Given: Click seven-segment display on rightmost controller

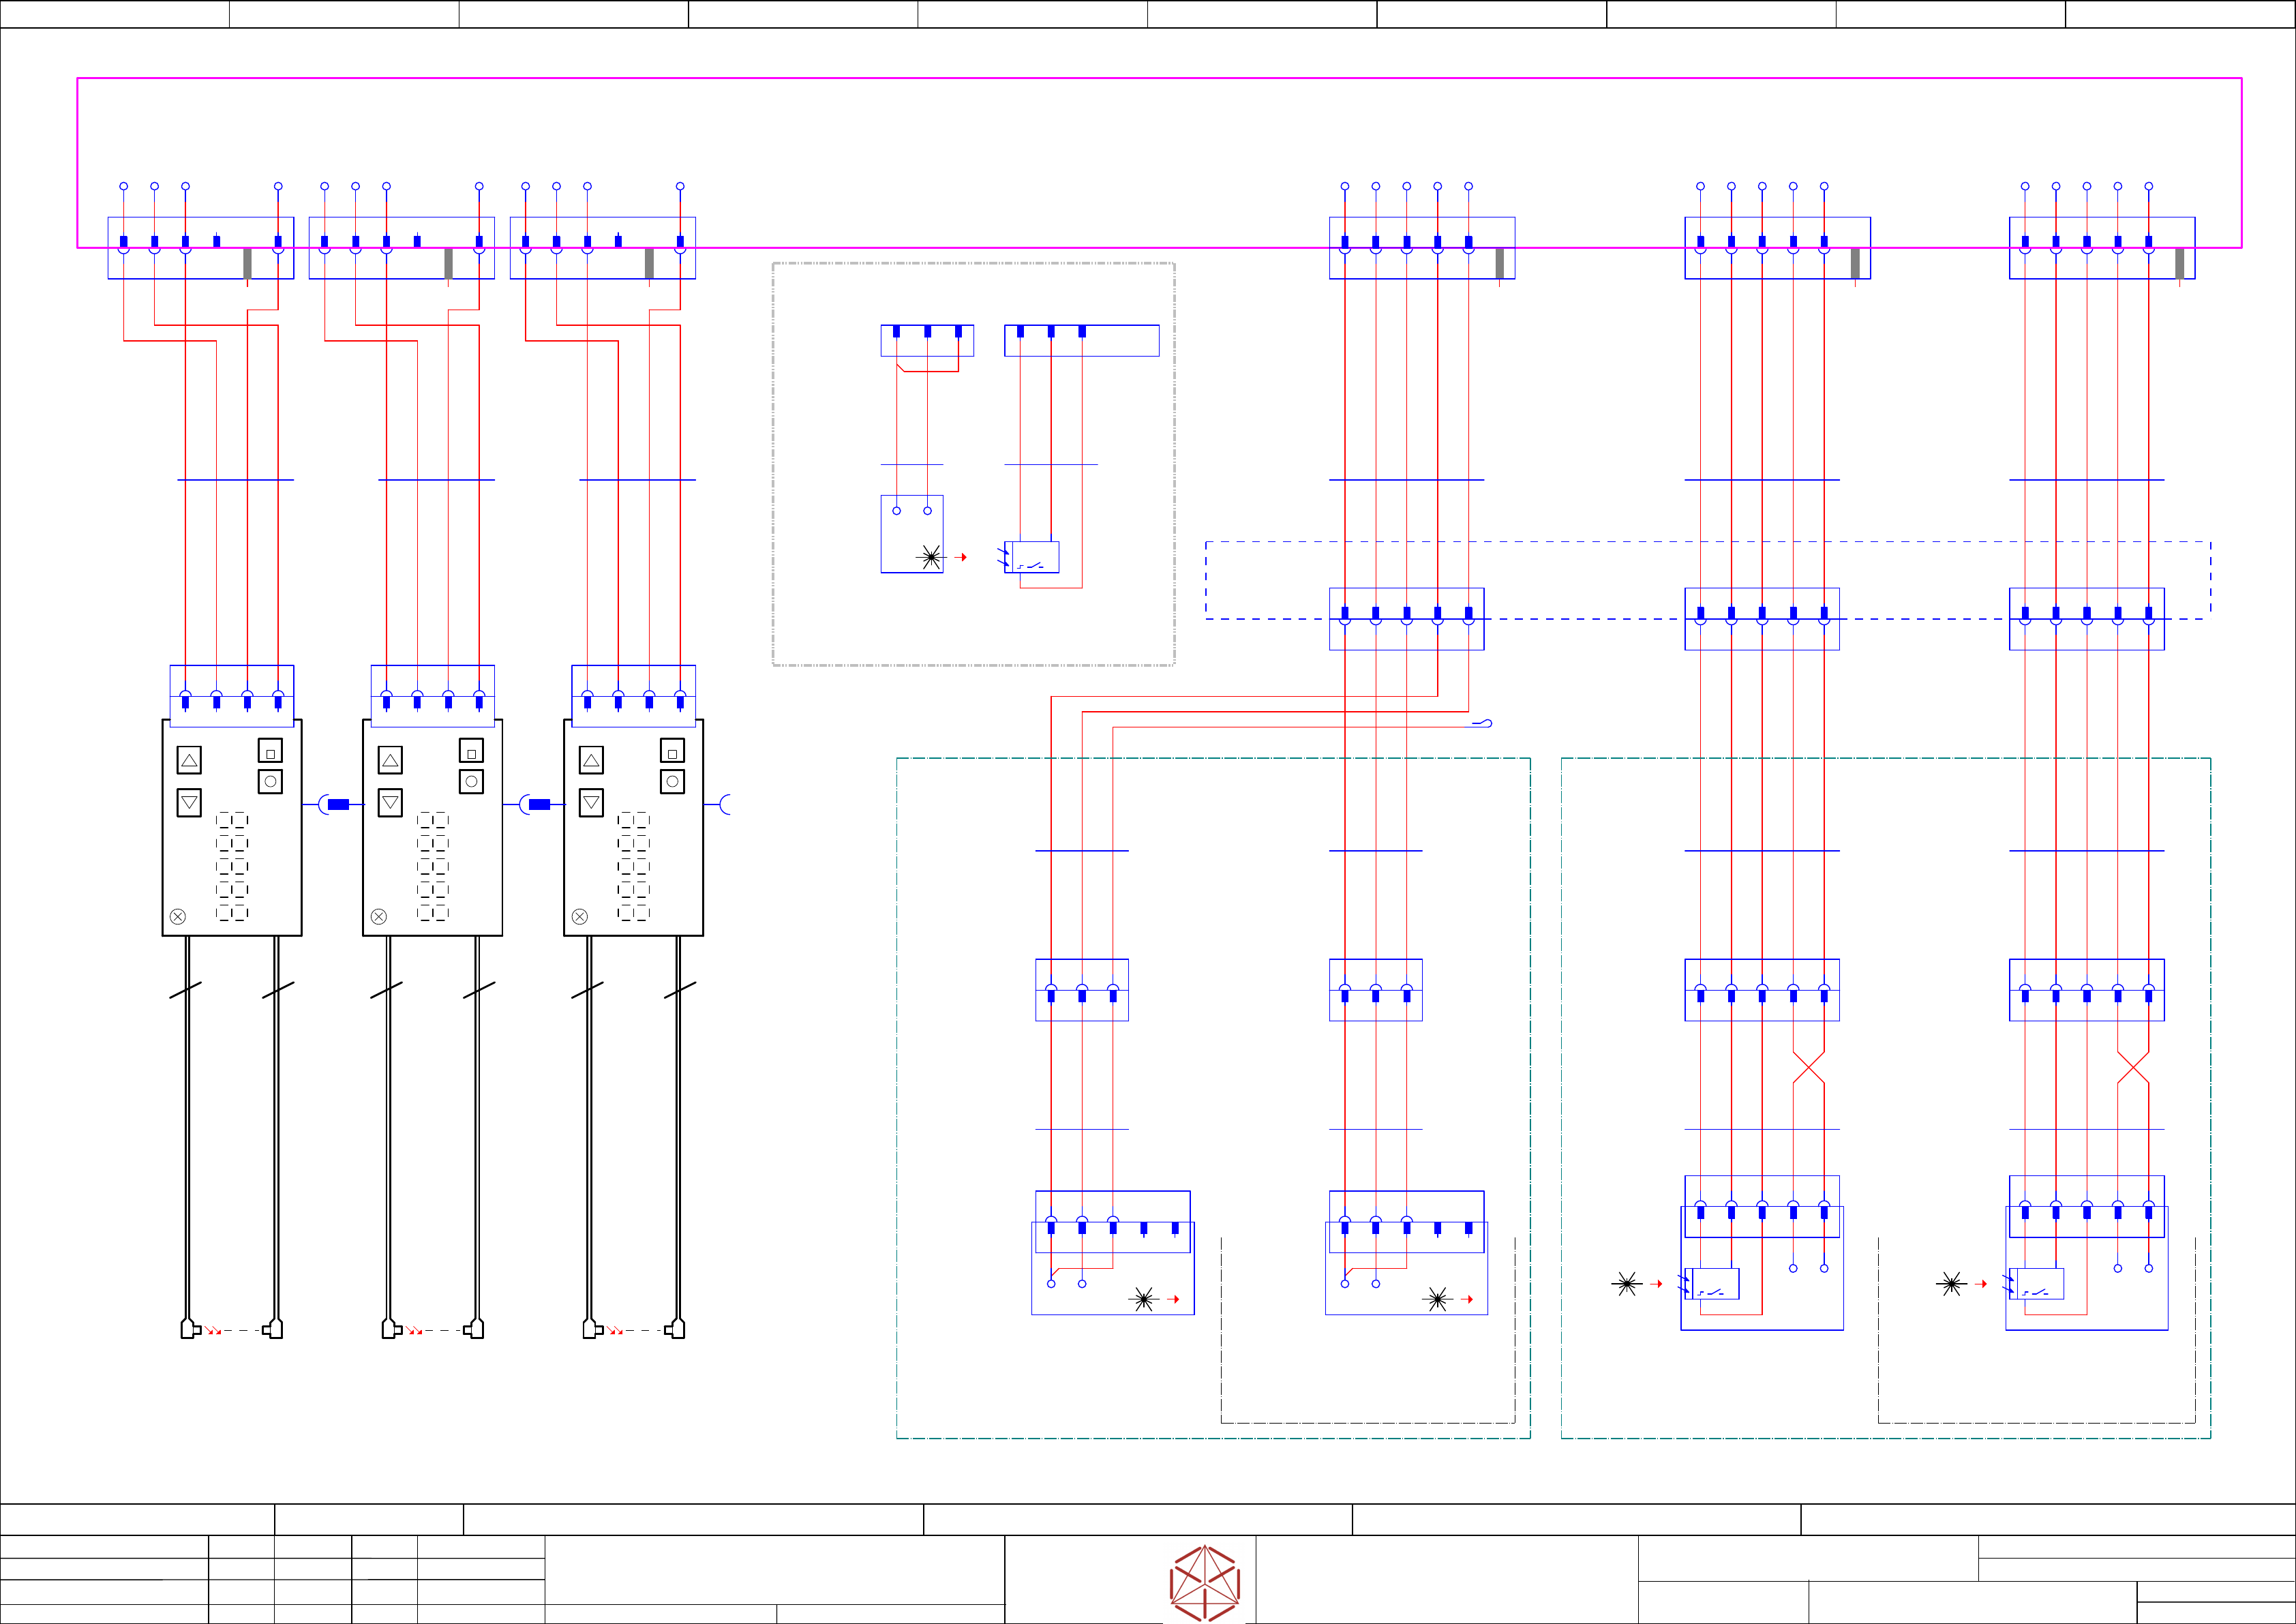Looking at the screenshot, I should tap(633, 866).
